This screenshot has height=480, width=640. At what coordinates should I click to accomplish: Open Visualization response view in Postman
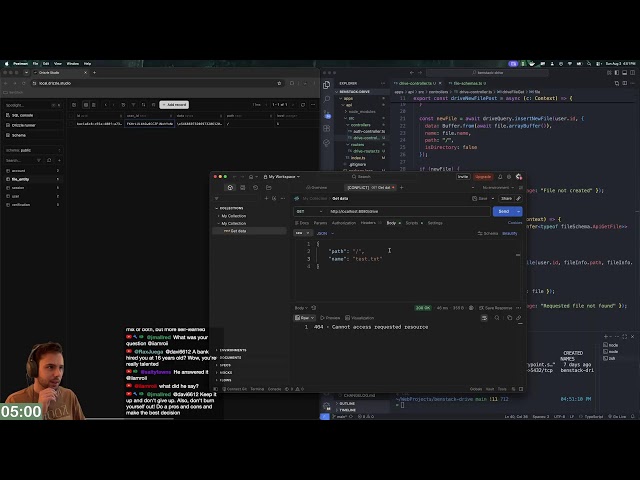[360, 318]
